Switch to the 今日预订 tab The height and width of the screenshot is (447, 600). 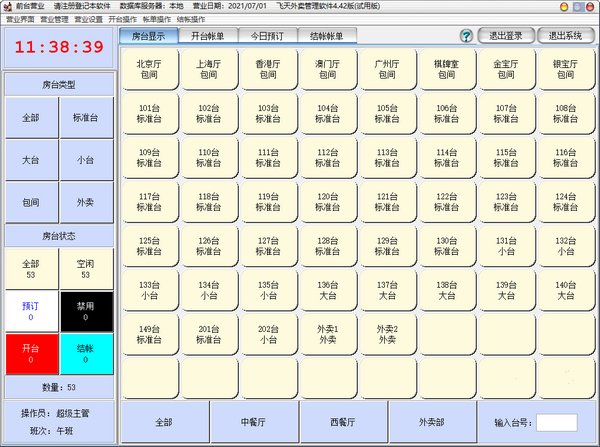tap(267, 36)
